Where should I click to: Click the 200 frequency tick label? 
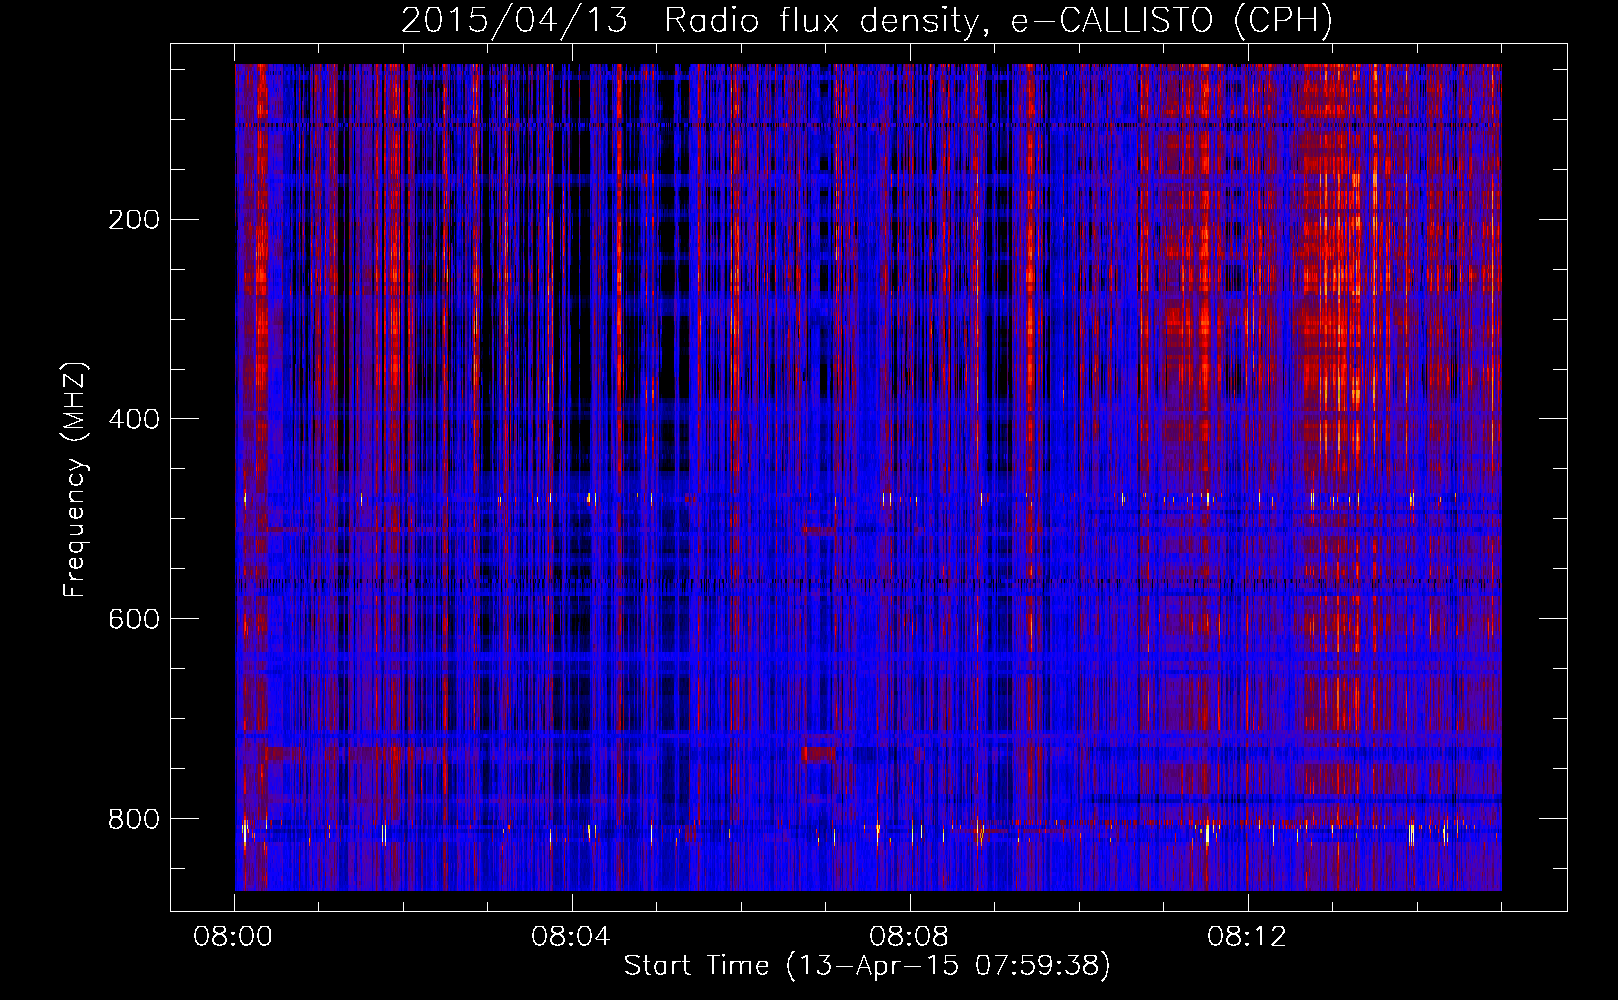[x=133, y=220]
